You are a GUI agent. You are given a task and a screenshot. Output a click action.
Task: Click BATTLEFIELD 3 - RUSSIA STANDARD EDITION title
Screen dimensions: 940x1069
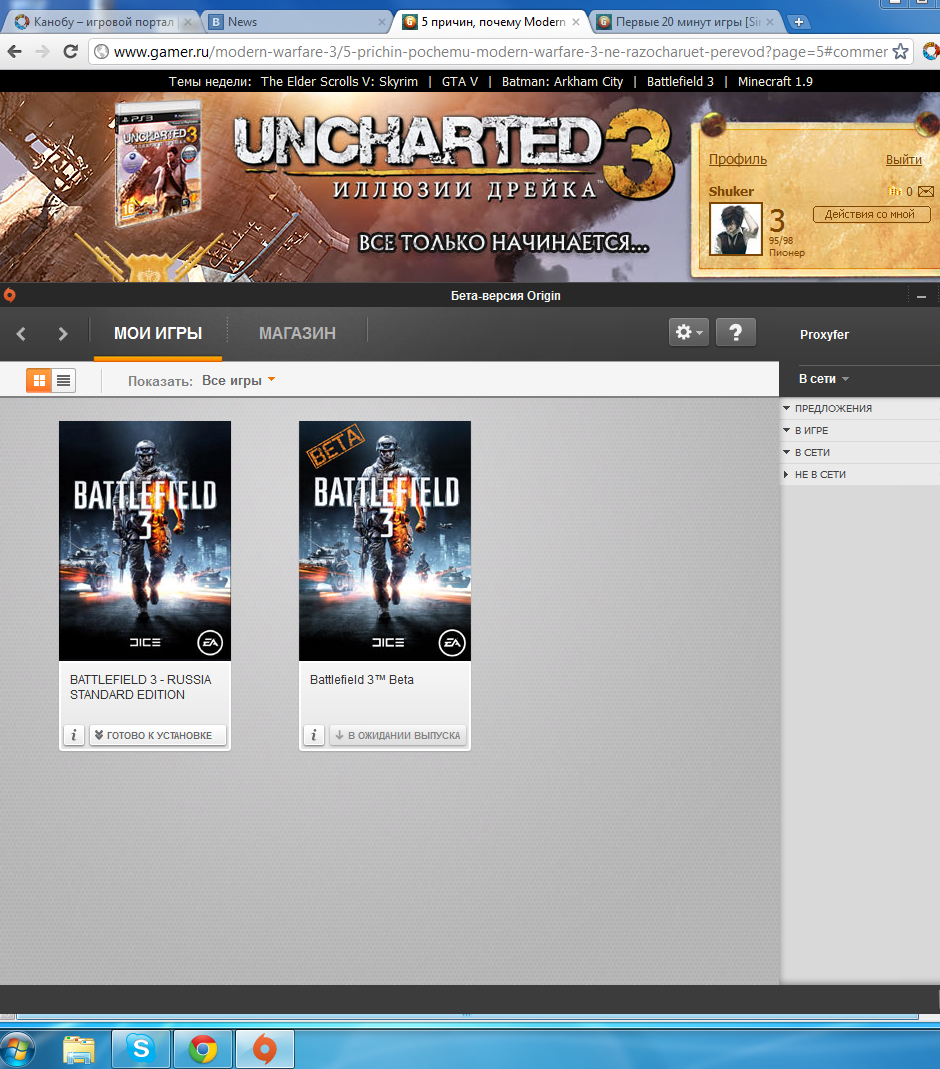click(141, 687)
